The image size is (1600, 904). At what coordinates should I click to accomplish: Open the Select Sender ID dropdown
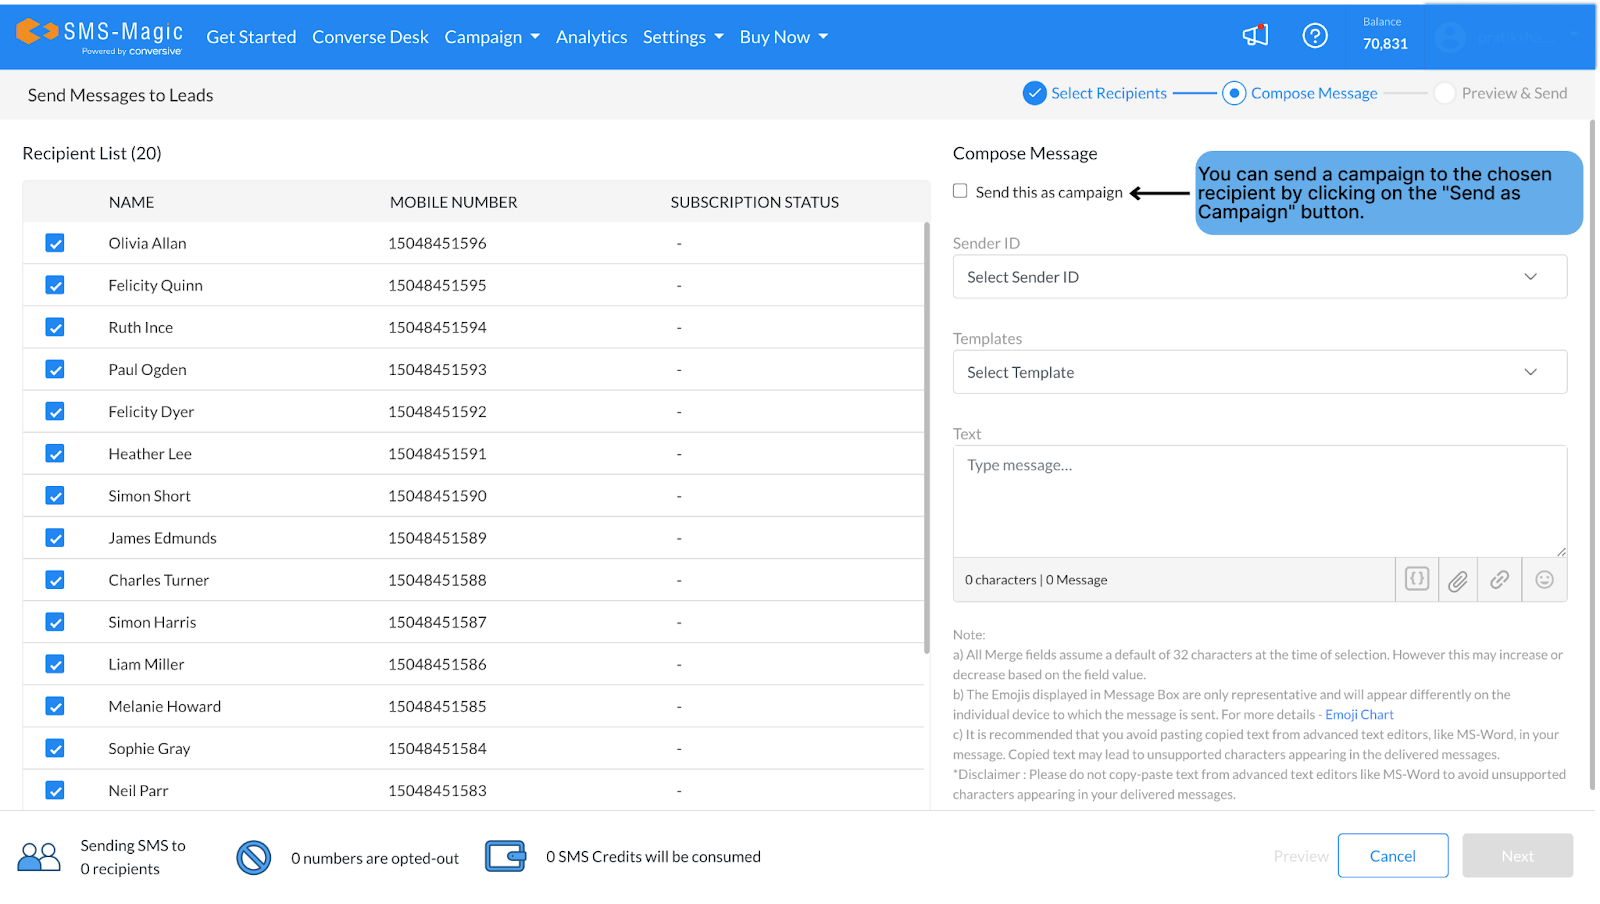(1259, 277)
